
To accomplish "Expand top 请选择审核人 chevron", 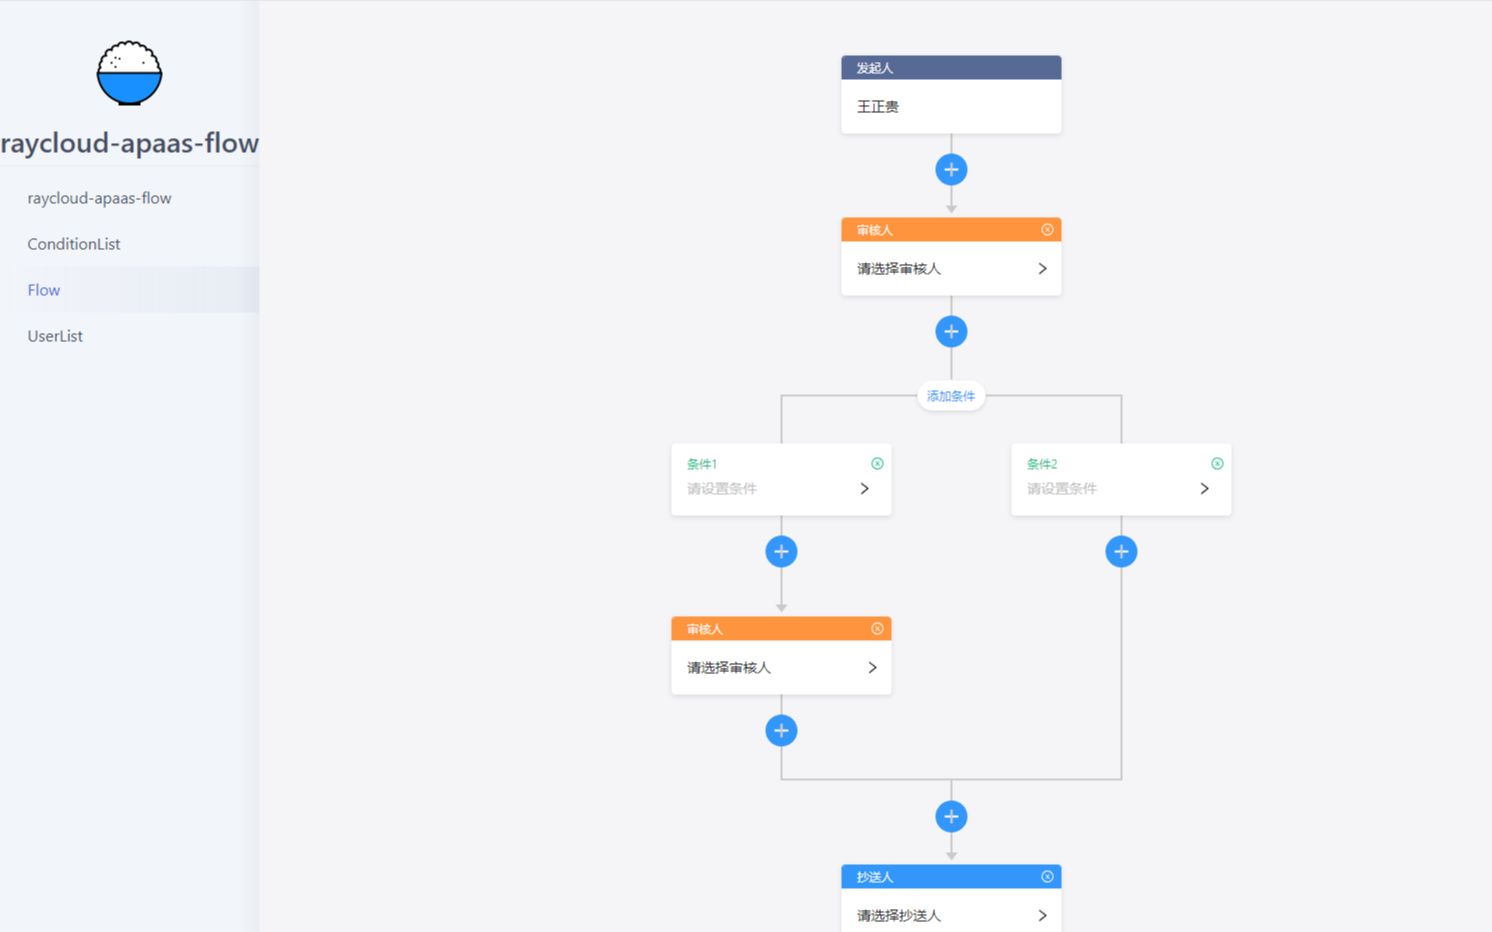I will coord(1042,269).
